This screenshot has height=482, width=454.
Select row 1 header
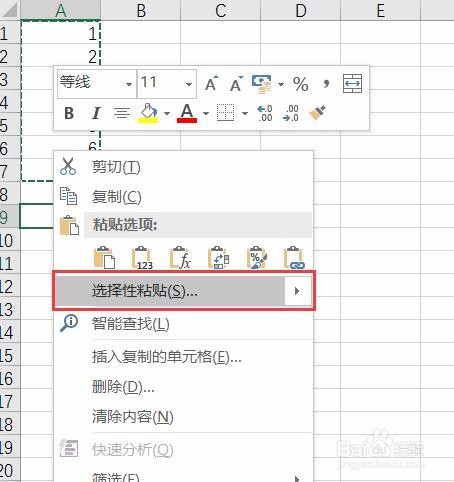(x=10, y=33)
